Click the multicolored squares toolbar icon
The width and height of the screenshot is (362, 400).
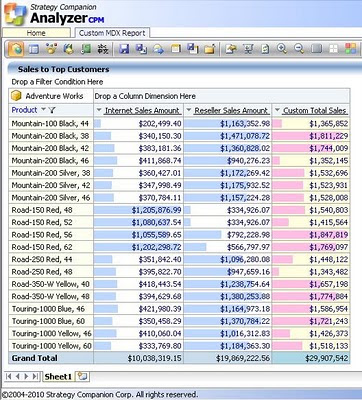[x=351, y=49]
